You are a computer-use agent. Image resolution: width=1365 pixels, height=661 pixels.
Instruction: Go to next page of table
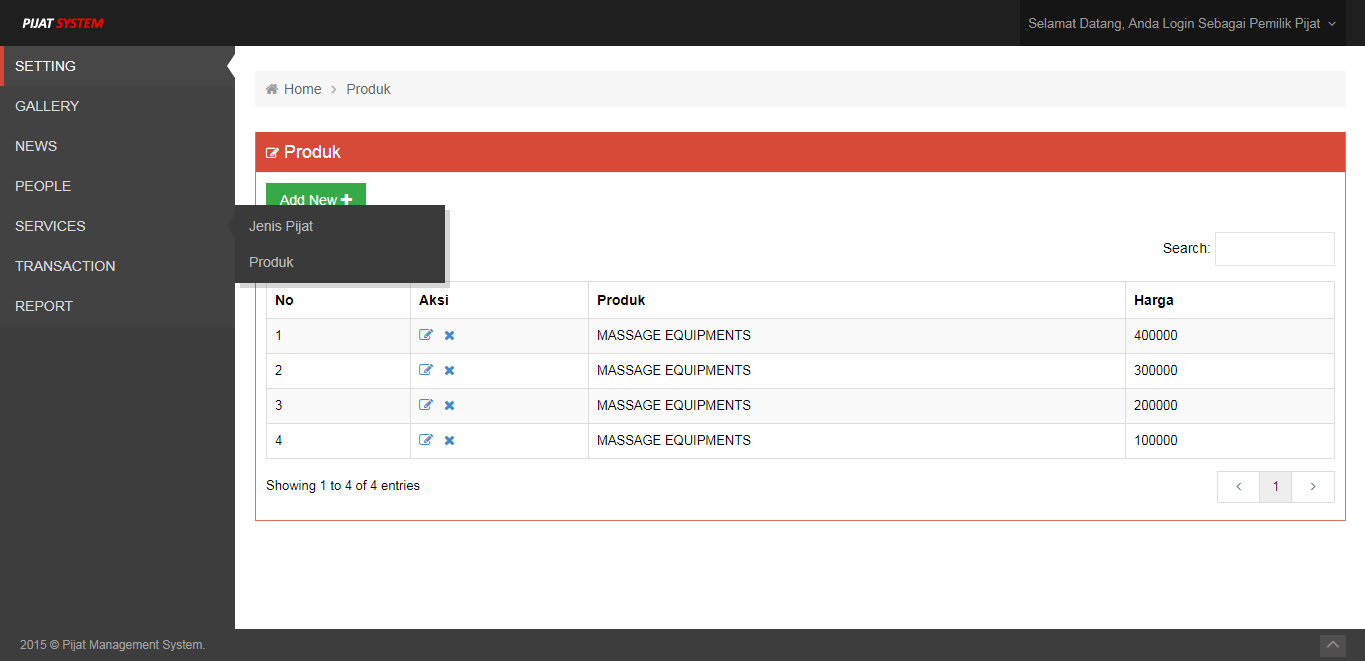pyautogui.click(x=1313, y=487)
